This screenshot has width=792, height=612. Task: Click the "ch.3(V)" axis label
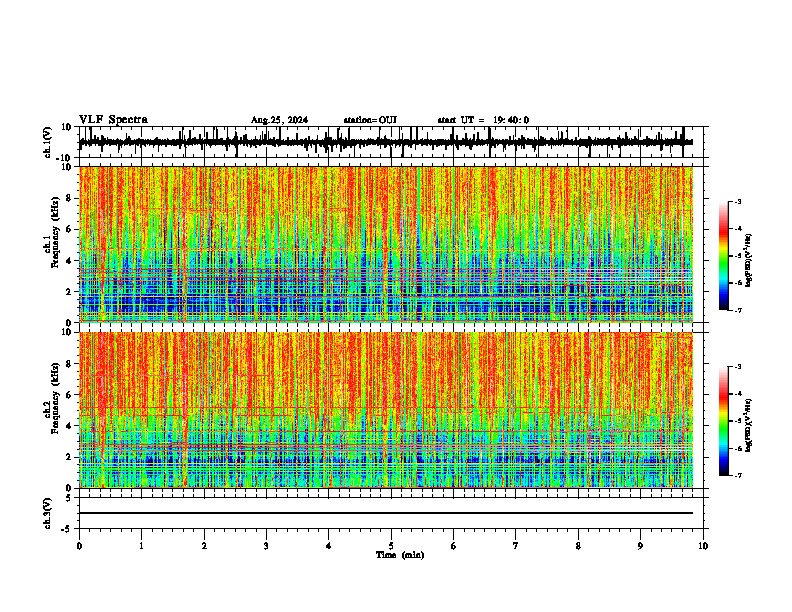coord(48,513)
